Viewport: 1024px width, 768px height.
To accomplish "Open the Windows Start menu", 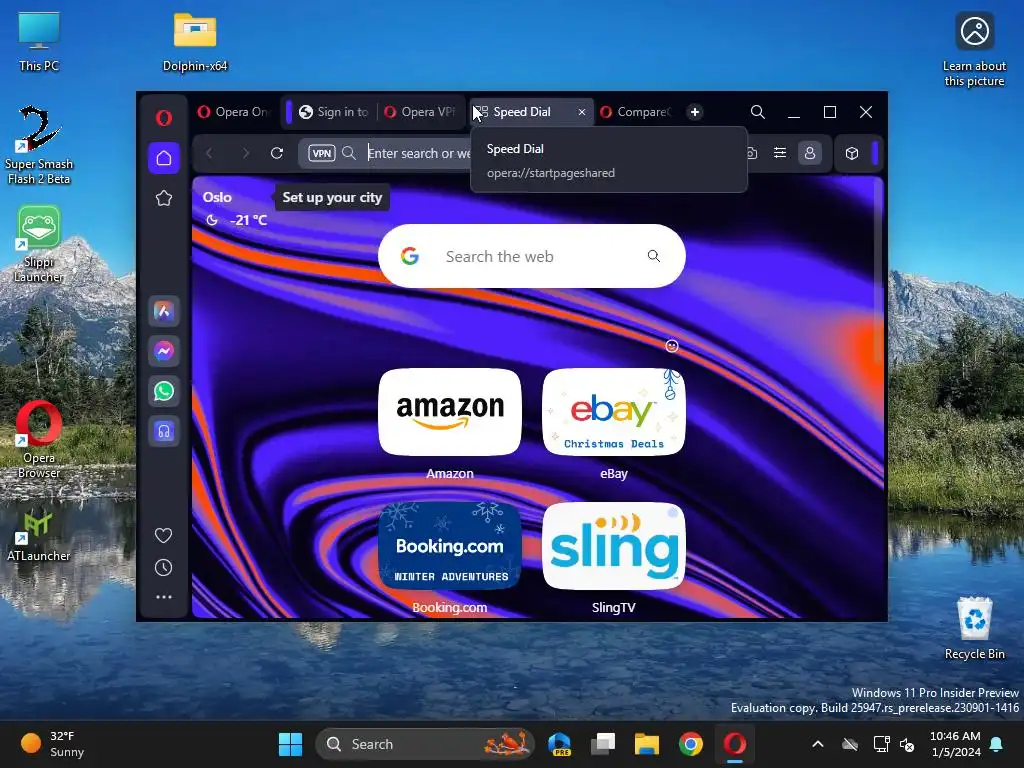I will [291, 744].
